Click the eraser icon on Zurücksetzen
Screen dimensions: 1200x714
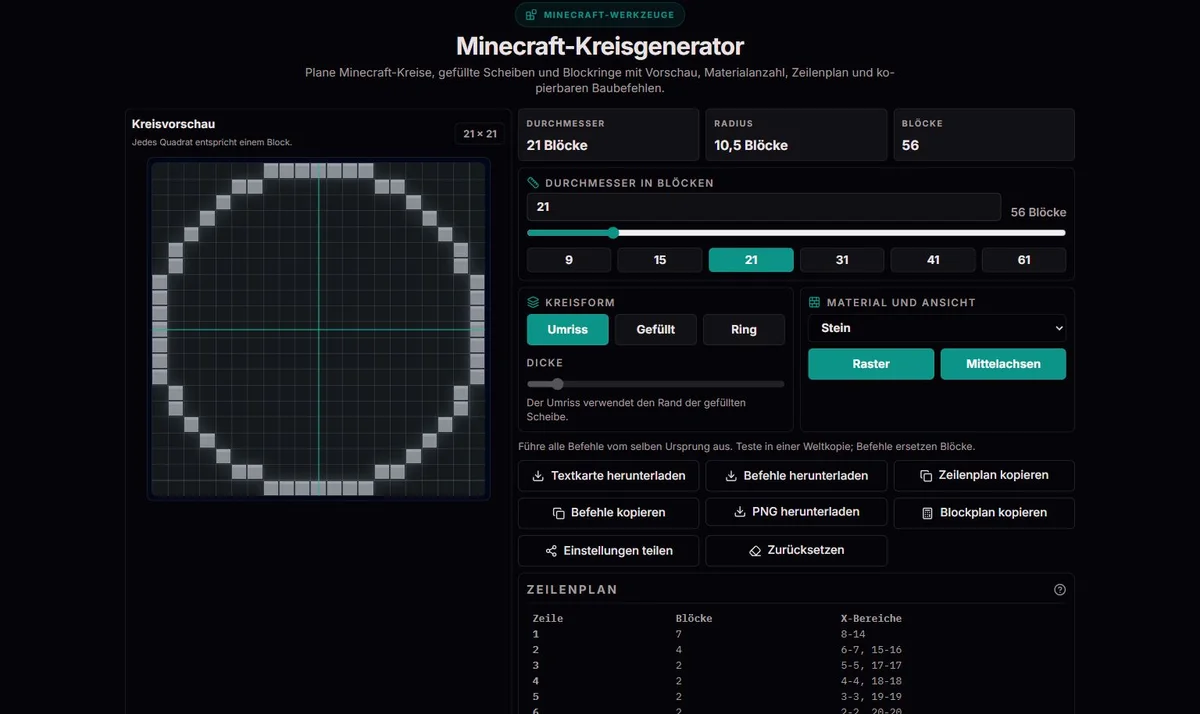click(755, 551)
